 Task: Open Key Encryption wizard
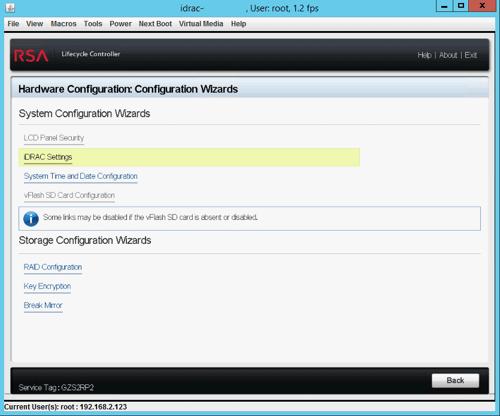[x=47, y=286]
